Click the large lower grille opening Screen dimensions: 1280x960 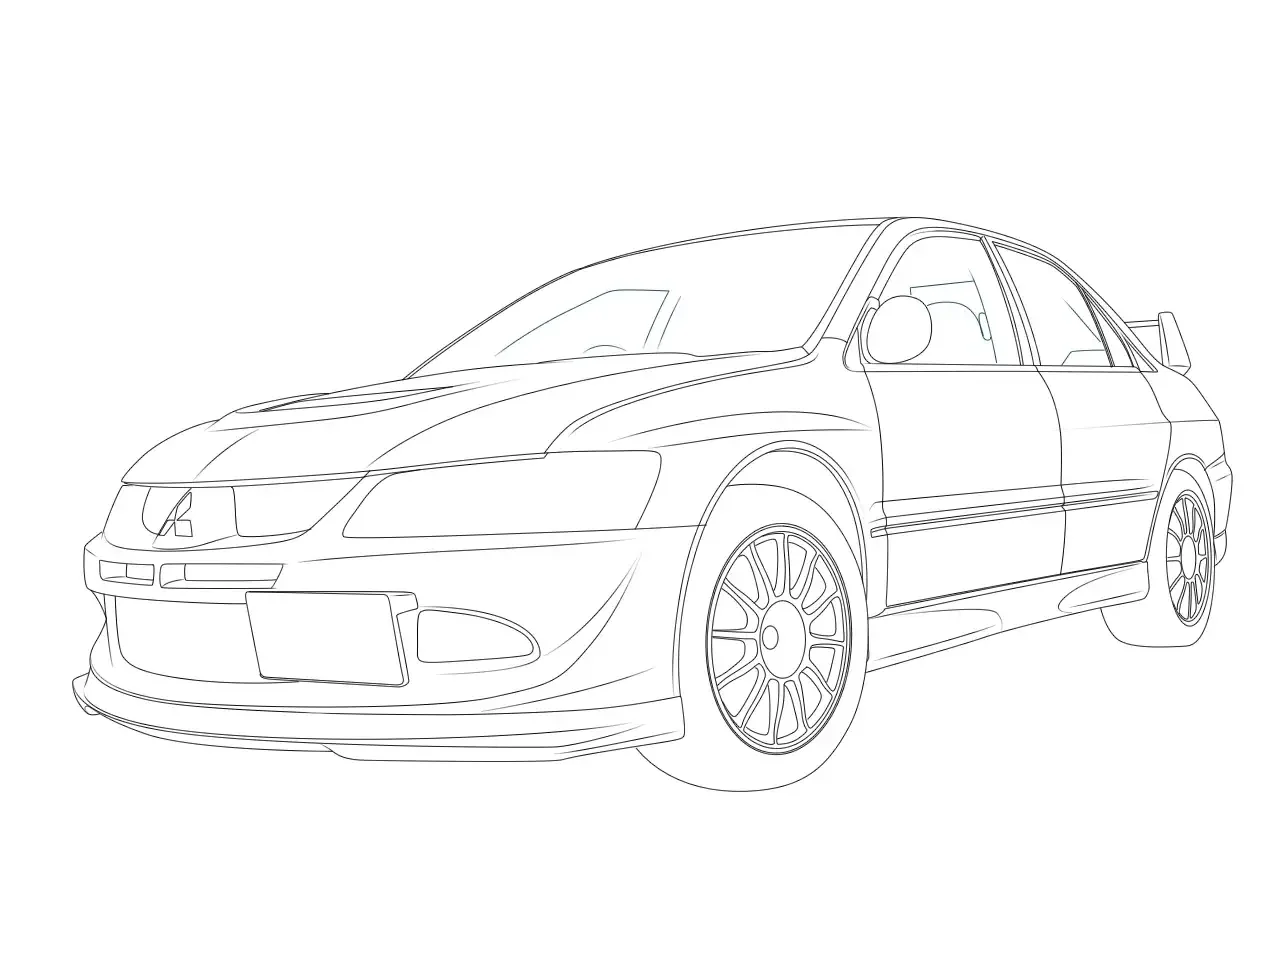click(x=180, y=640)
